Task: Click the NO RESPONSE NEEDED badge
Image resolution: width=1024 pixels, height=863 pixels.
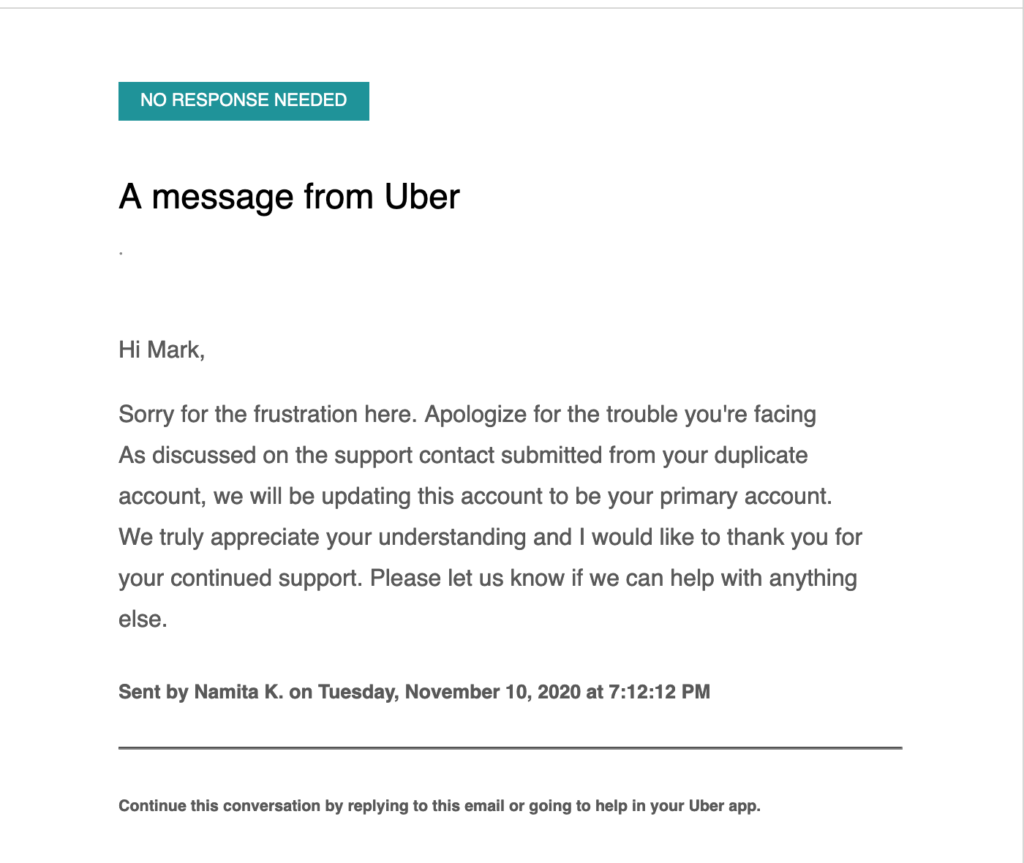Action: tap(243, 101)
